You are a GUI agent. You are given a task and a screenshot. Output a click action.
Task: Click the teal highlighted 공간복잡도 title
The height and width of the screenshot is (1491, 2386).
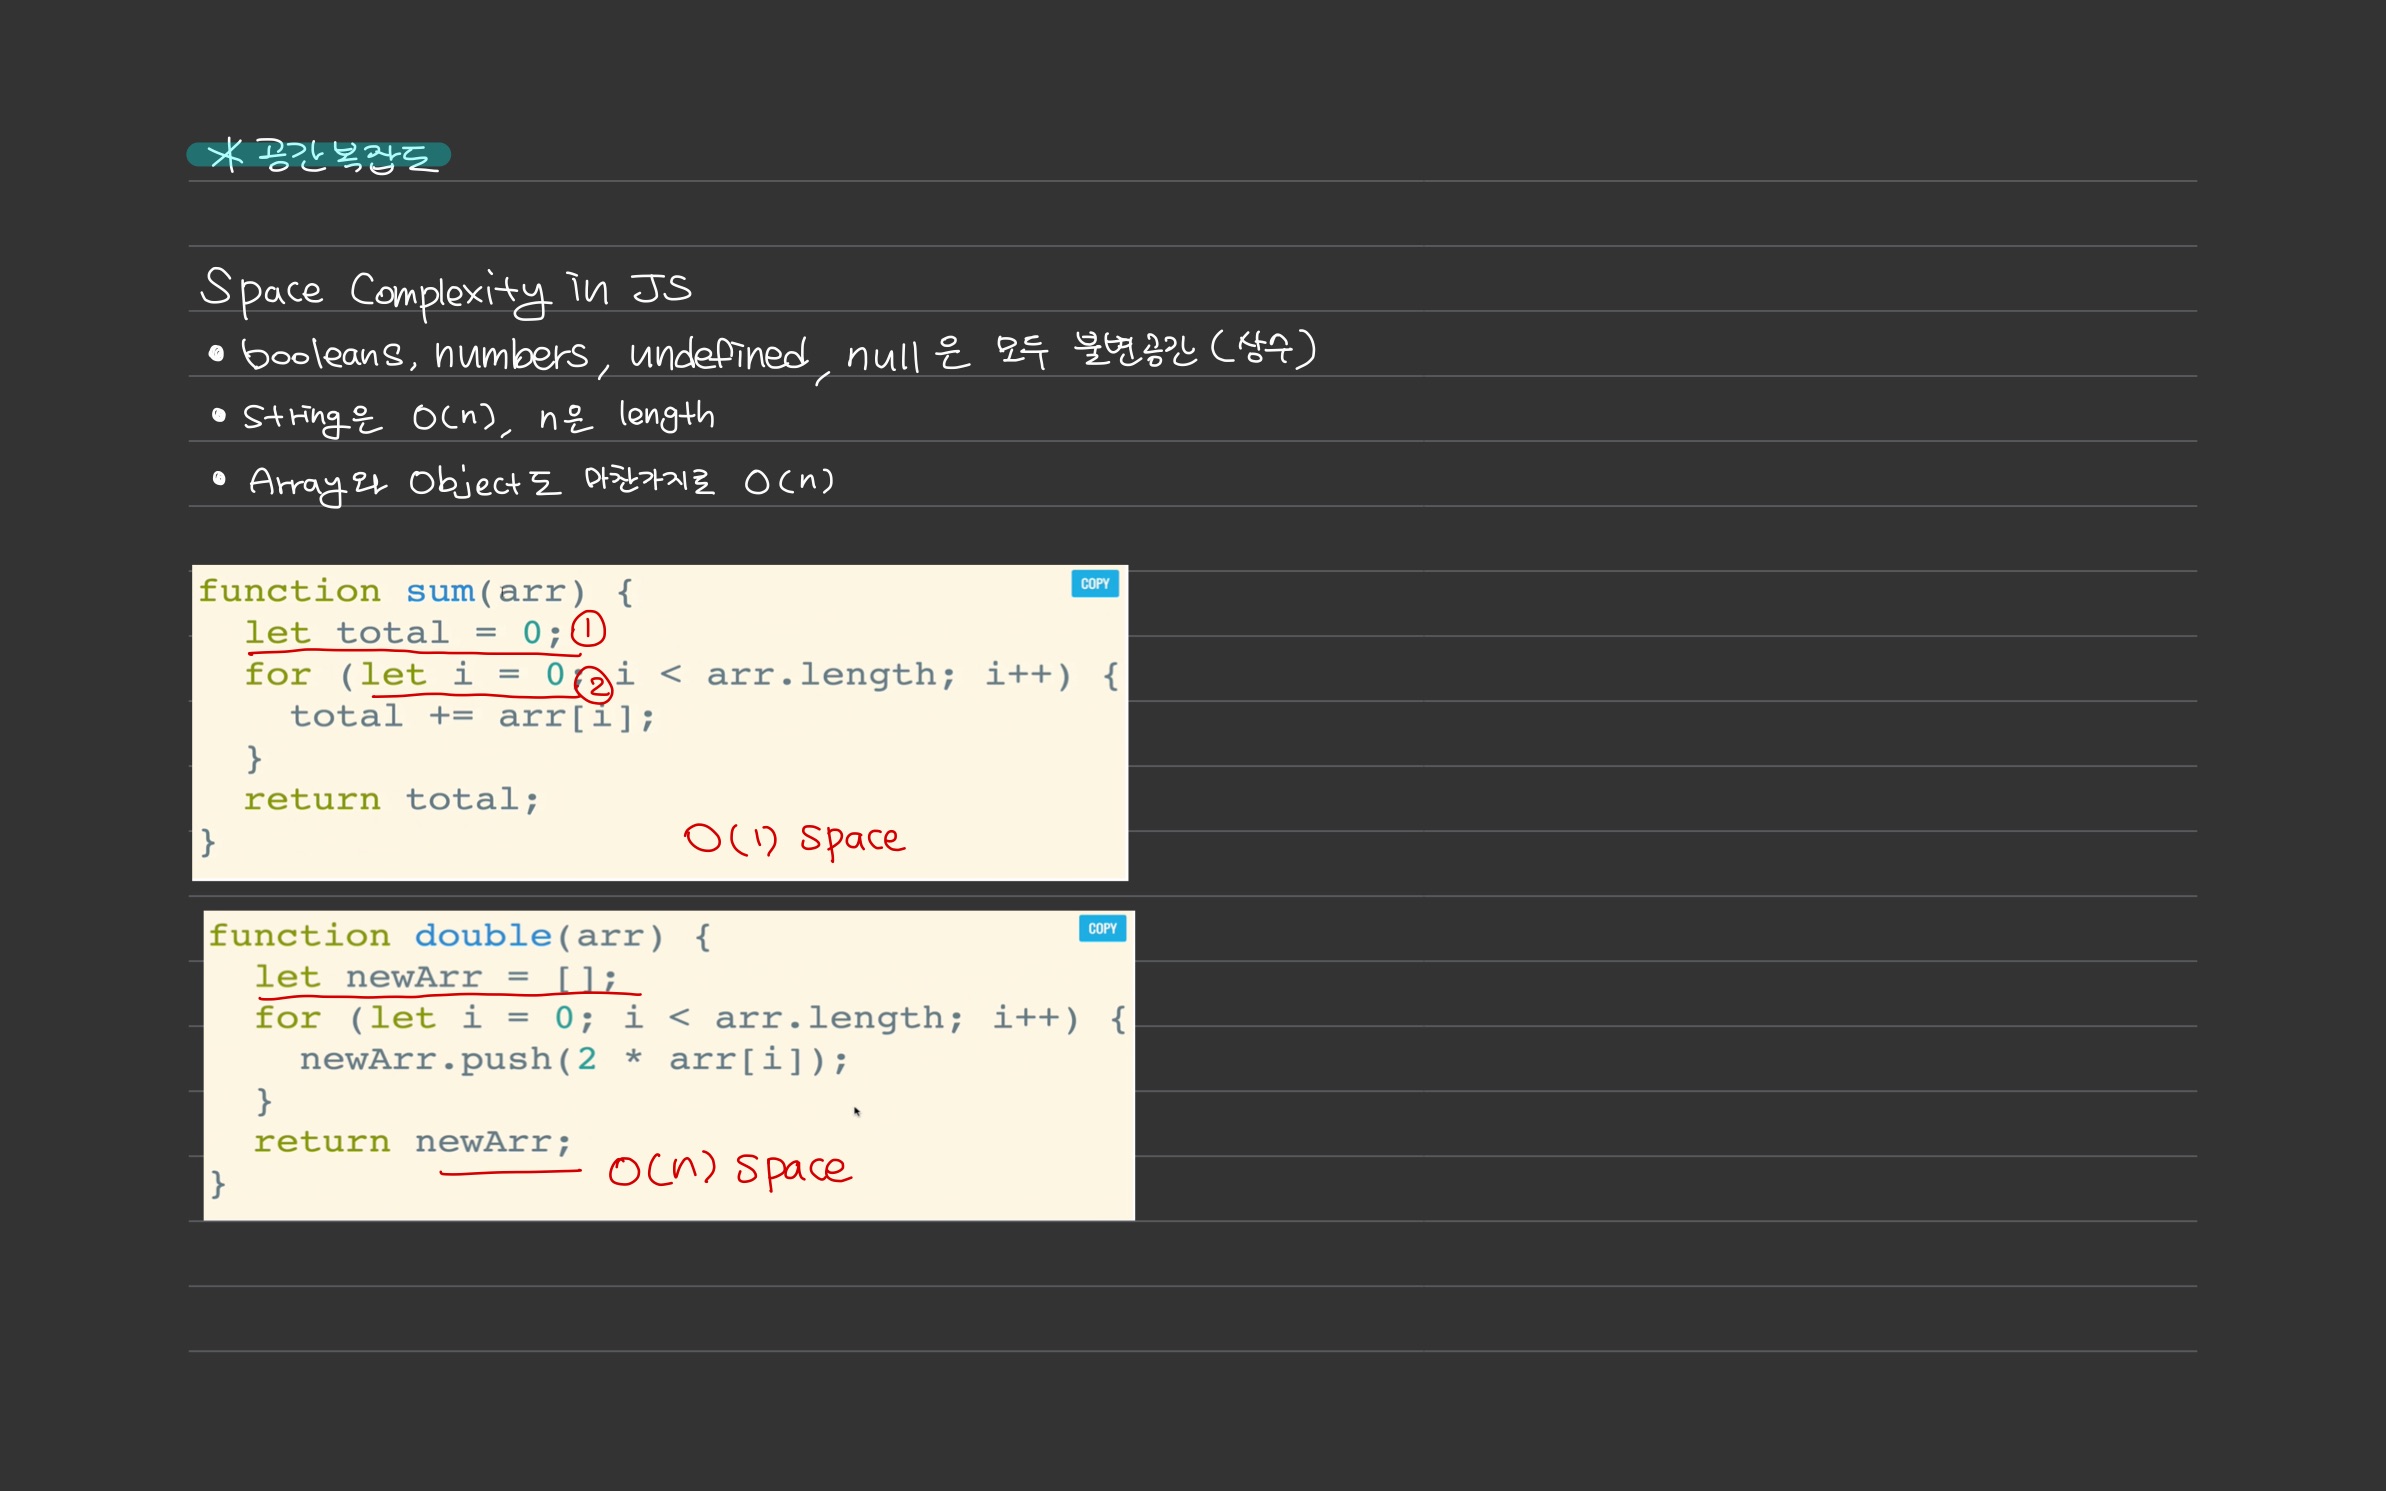(345, 156)
